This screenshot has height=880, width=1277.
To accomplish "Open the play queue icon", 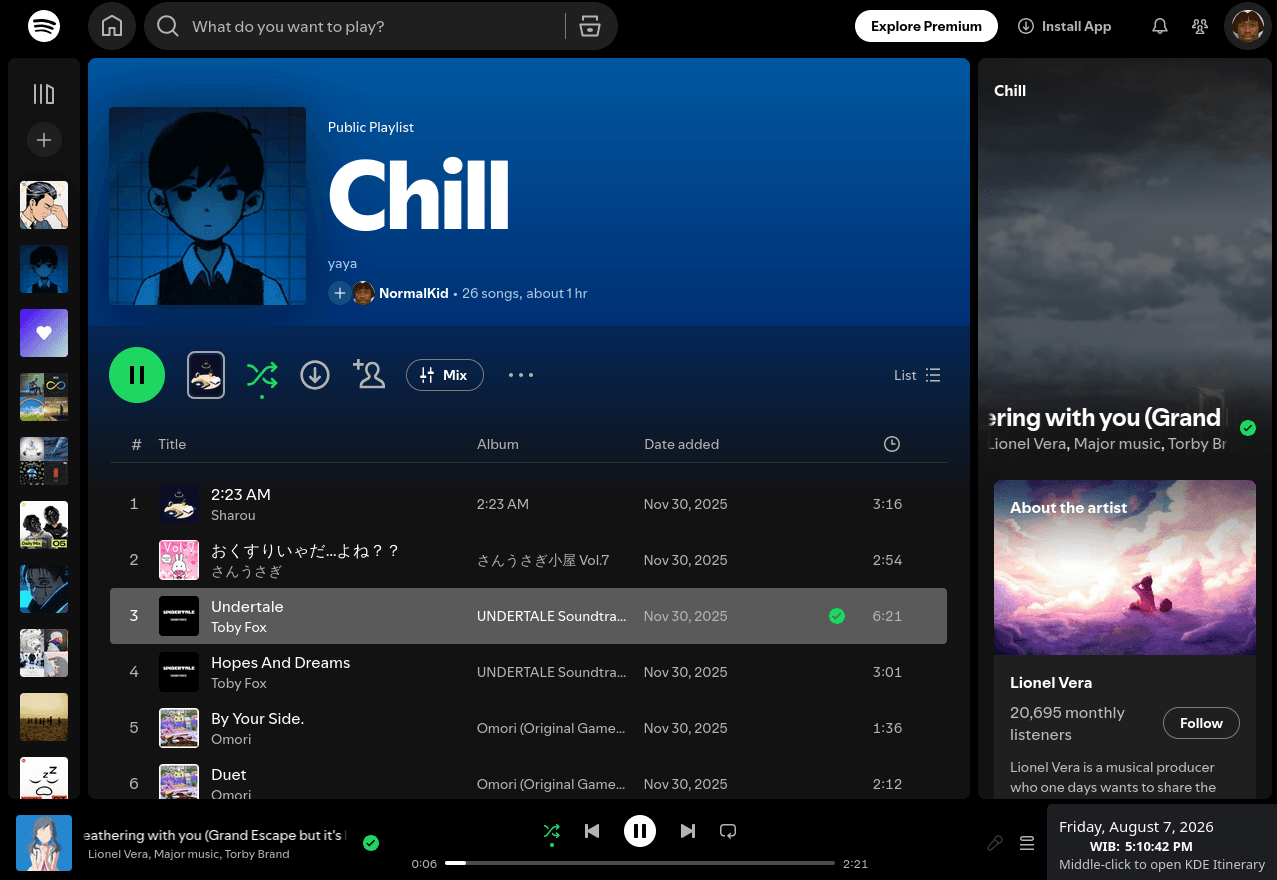I will [x=1027, y=843].
